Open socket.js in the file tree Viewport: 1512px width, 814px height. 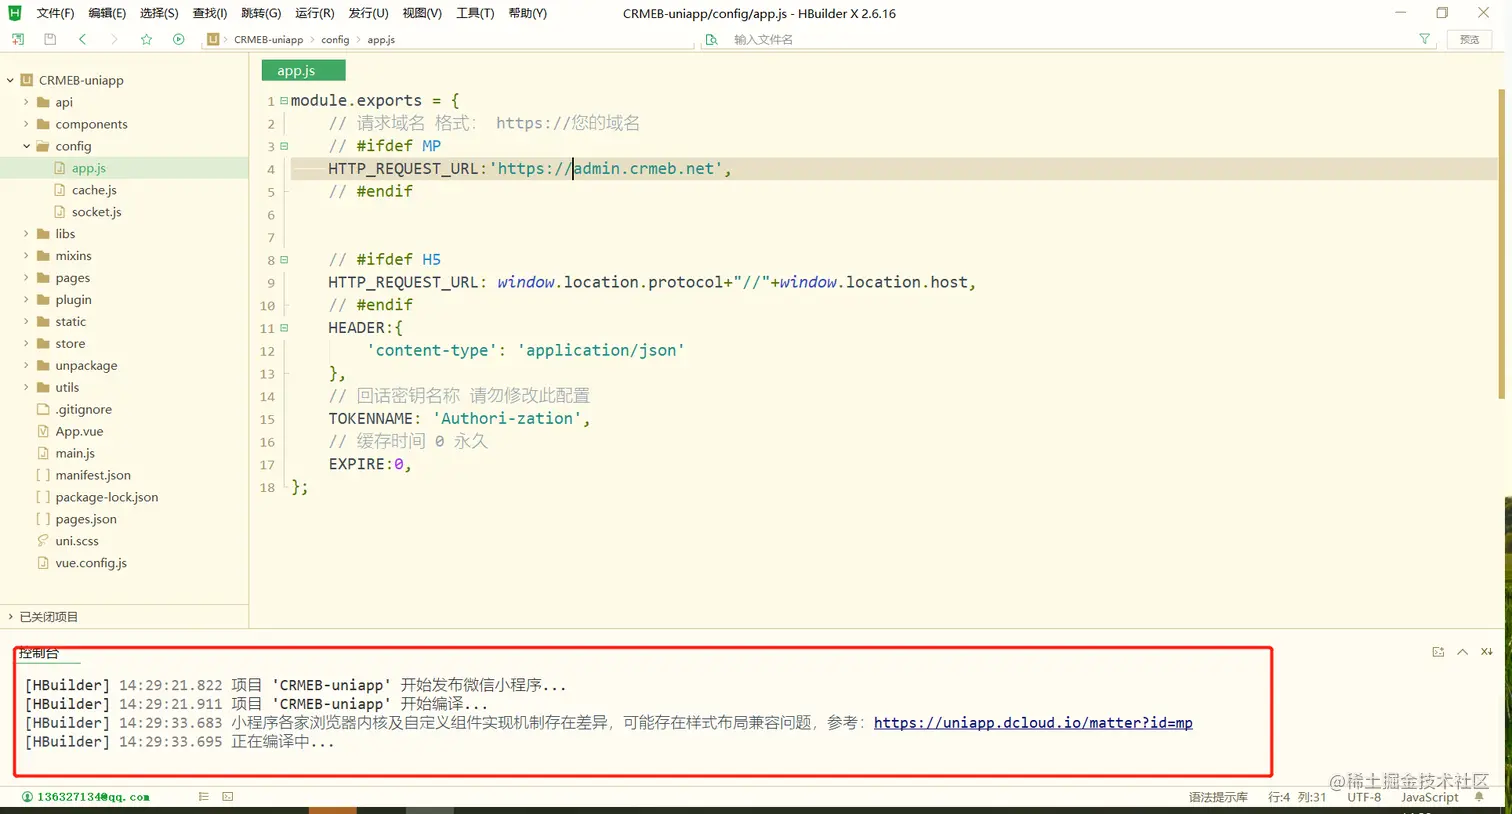click(96, 212)
